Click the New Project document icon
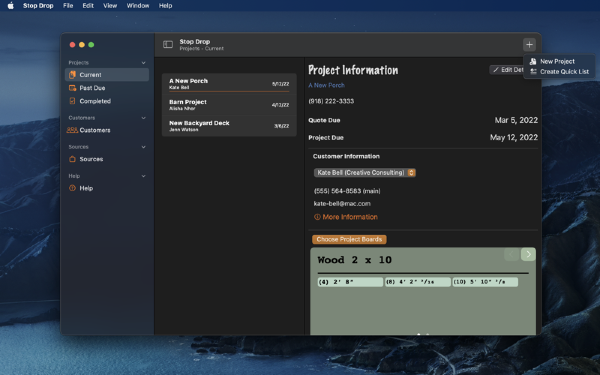The image size is (600, 375). (533, 61)
